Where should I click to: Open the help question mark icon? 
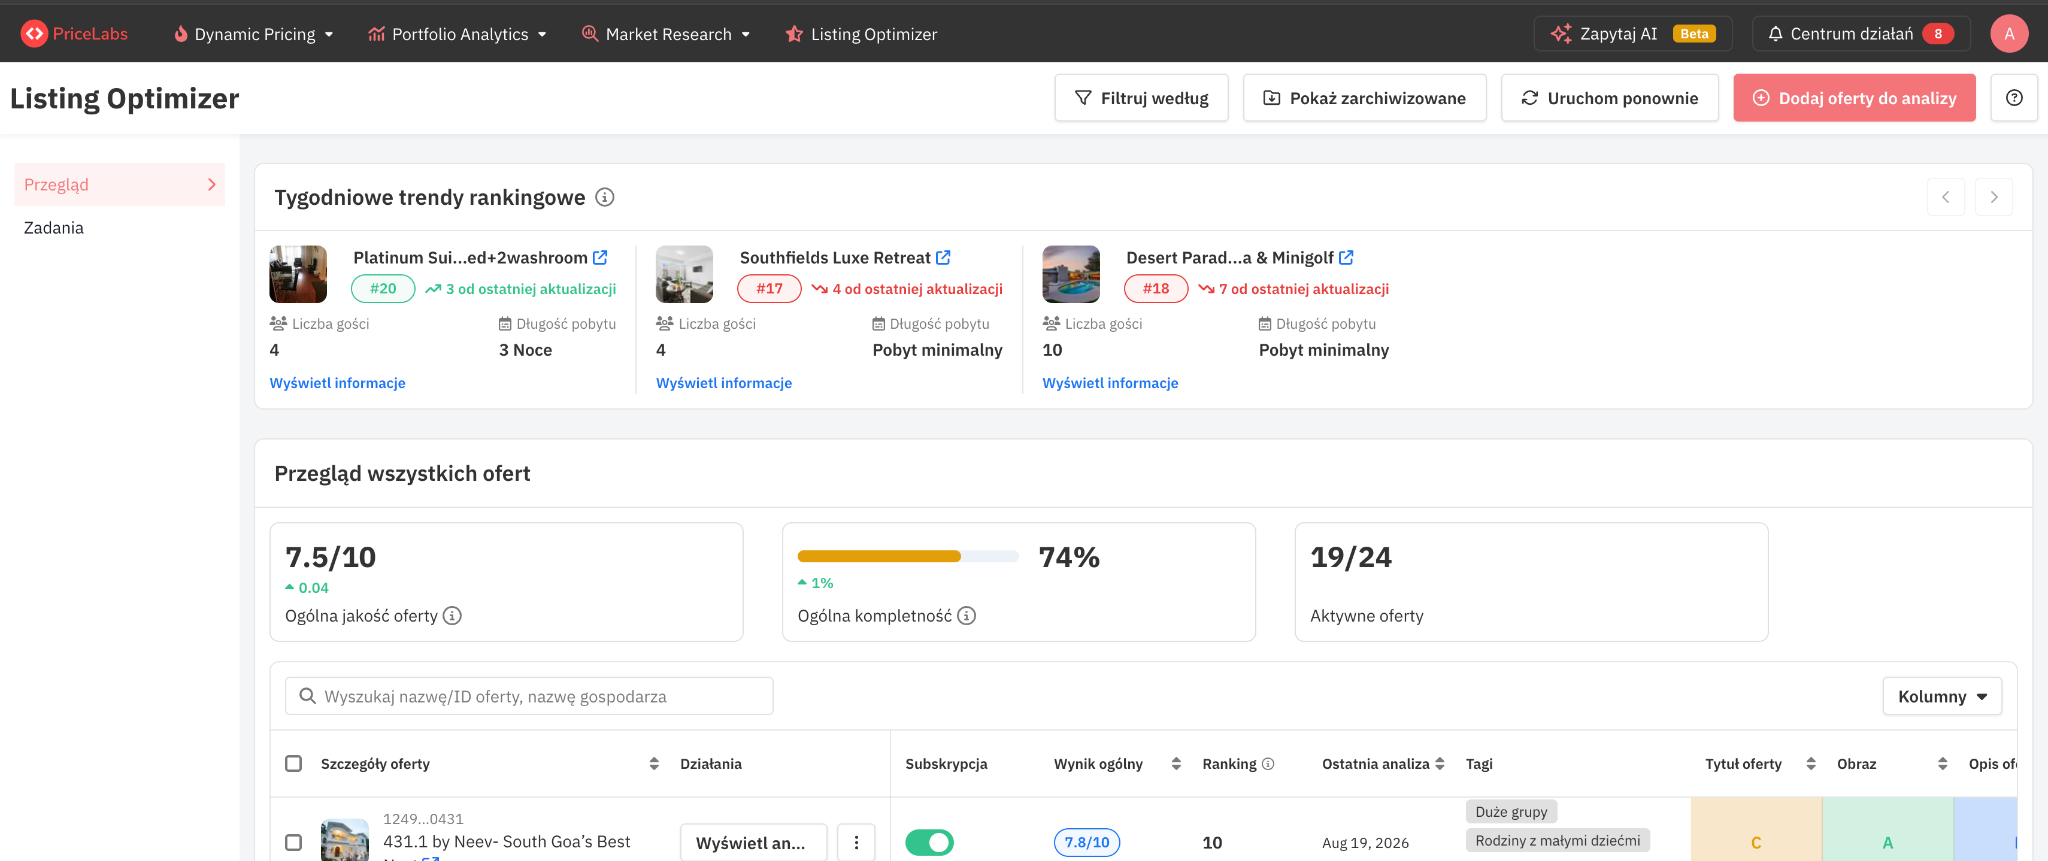(2014, 98)
